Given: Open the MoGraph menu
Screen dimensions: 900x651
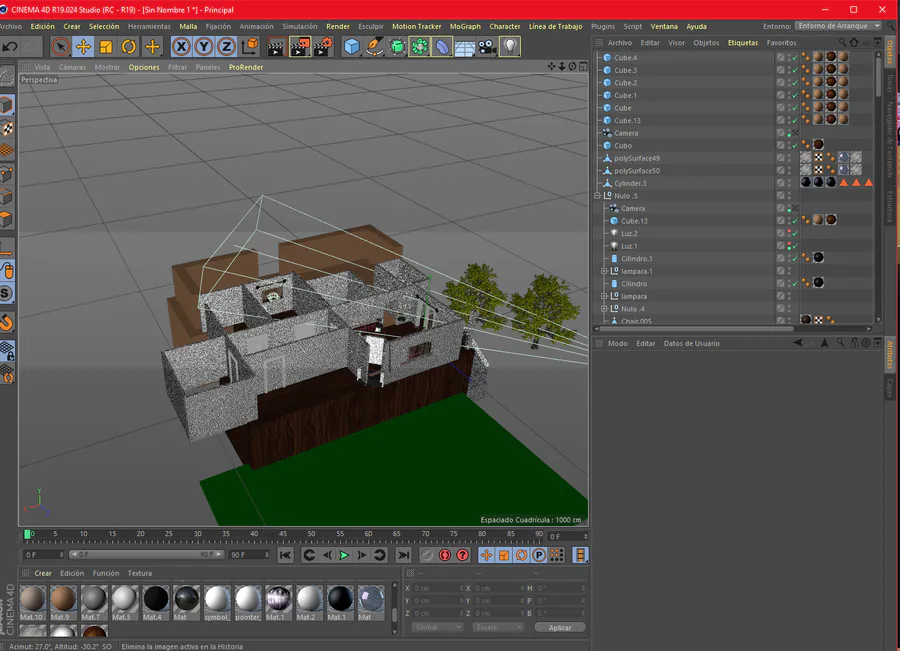Looking at the screenshot, I should [465, 26].
